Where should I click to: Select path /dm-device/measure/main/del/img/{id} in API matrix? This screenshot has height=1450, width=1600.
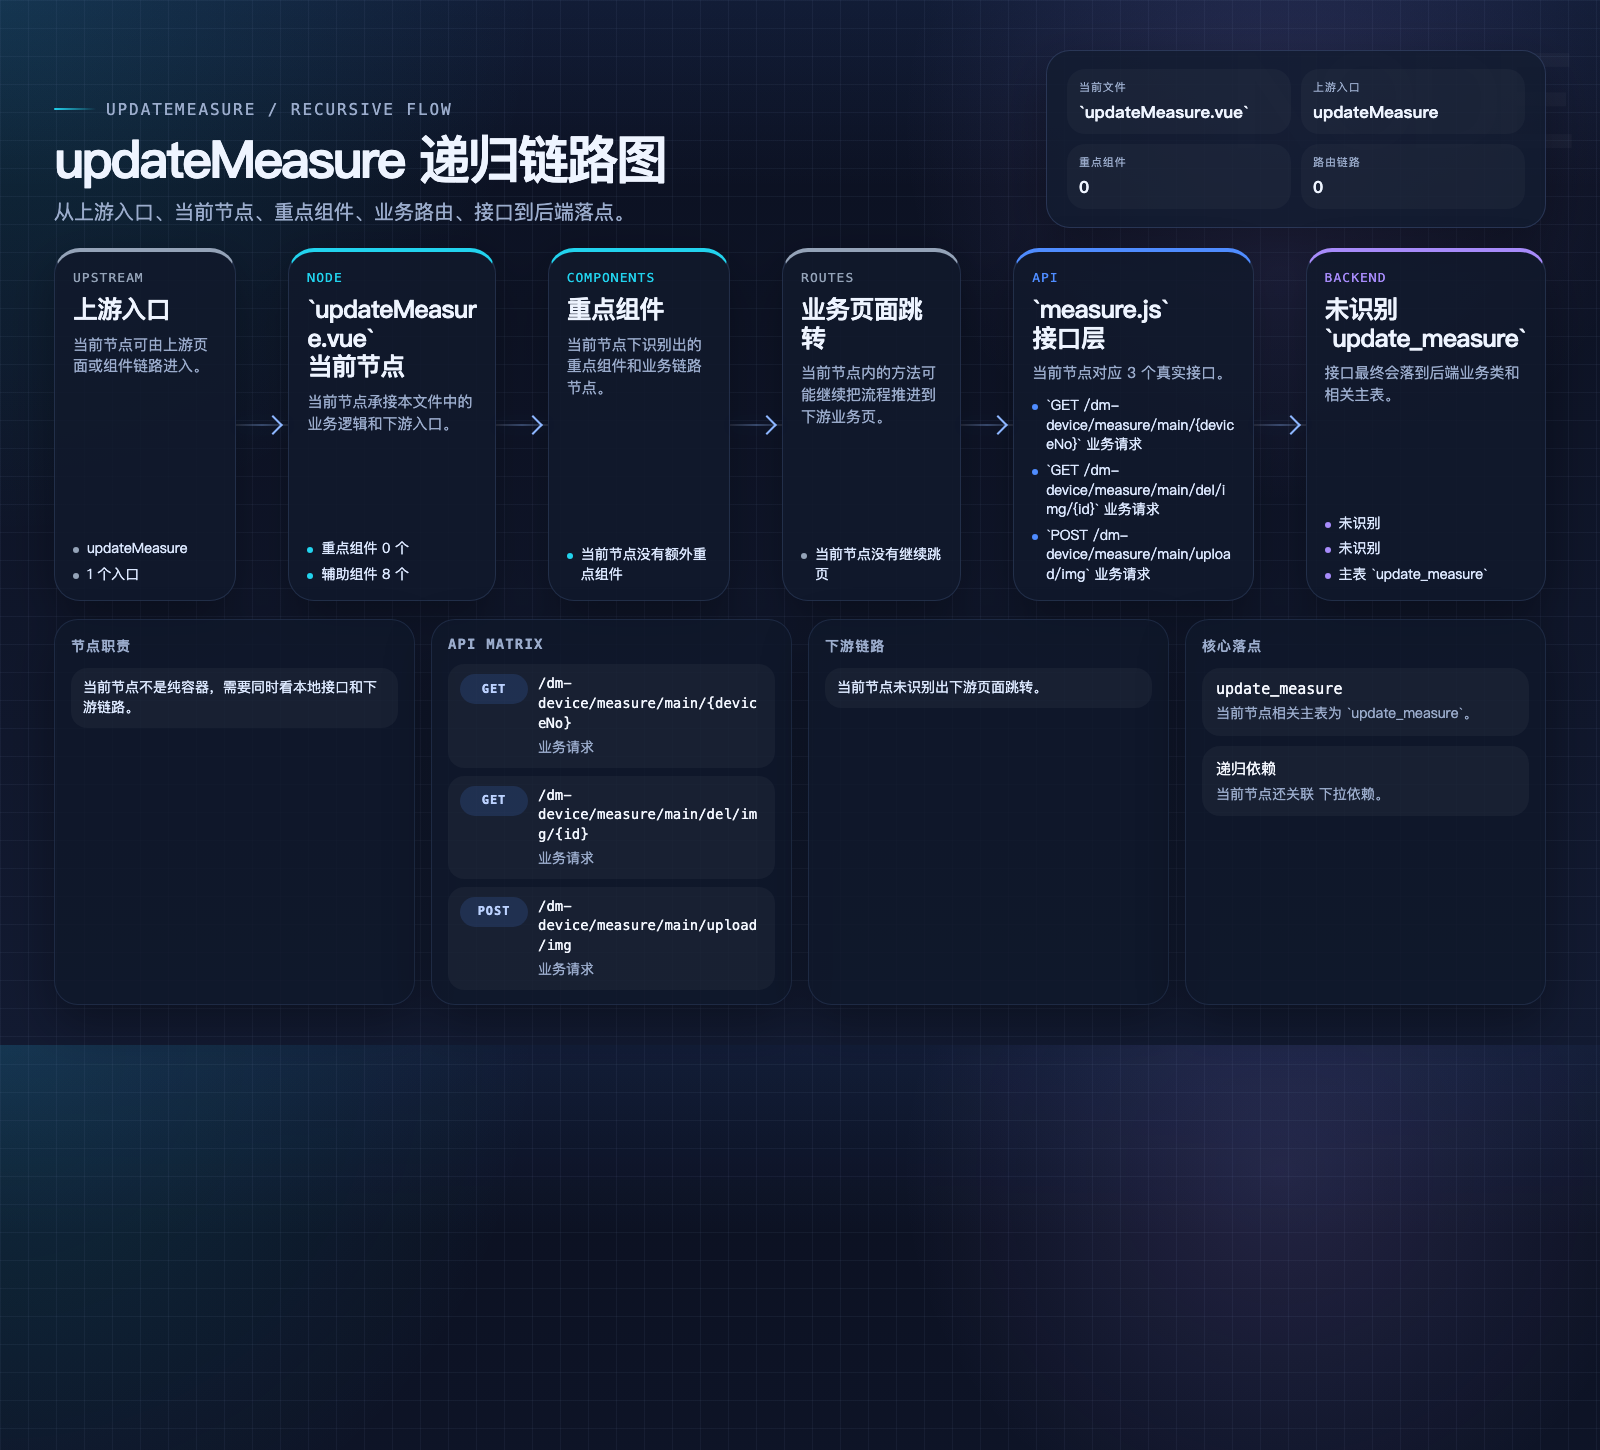648,814
